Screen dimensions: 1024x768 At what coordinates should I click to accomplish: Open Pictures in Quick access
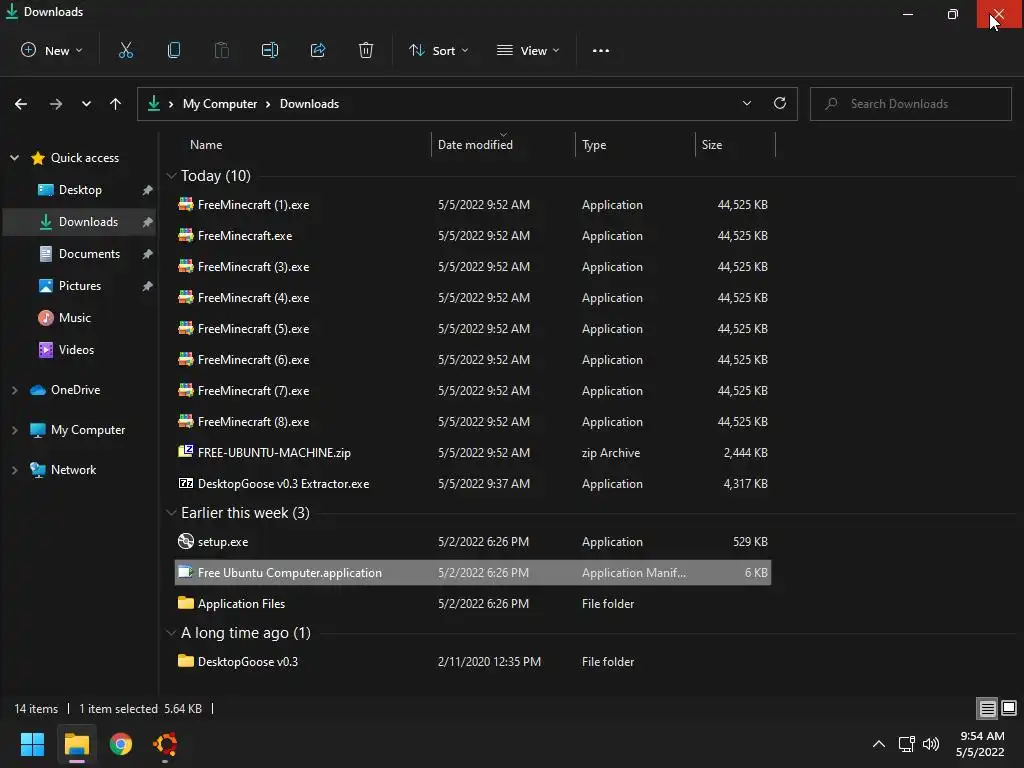pos(80,286)
